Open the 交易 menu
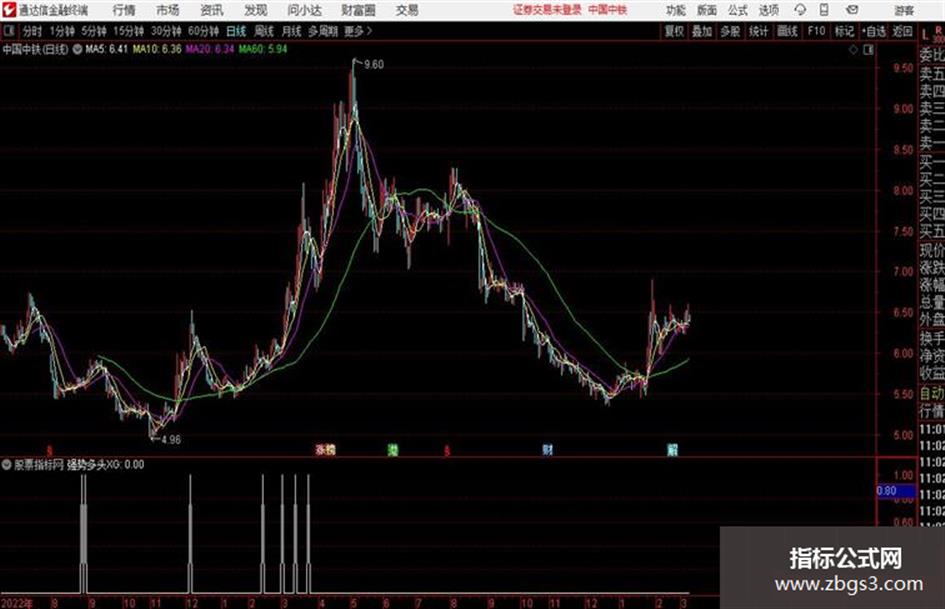The image size is (945, 609). [407, 10]
